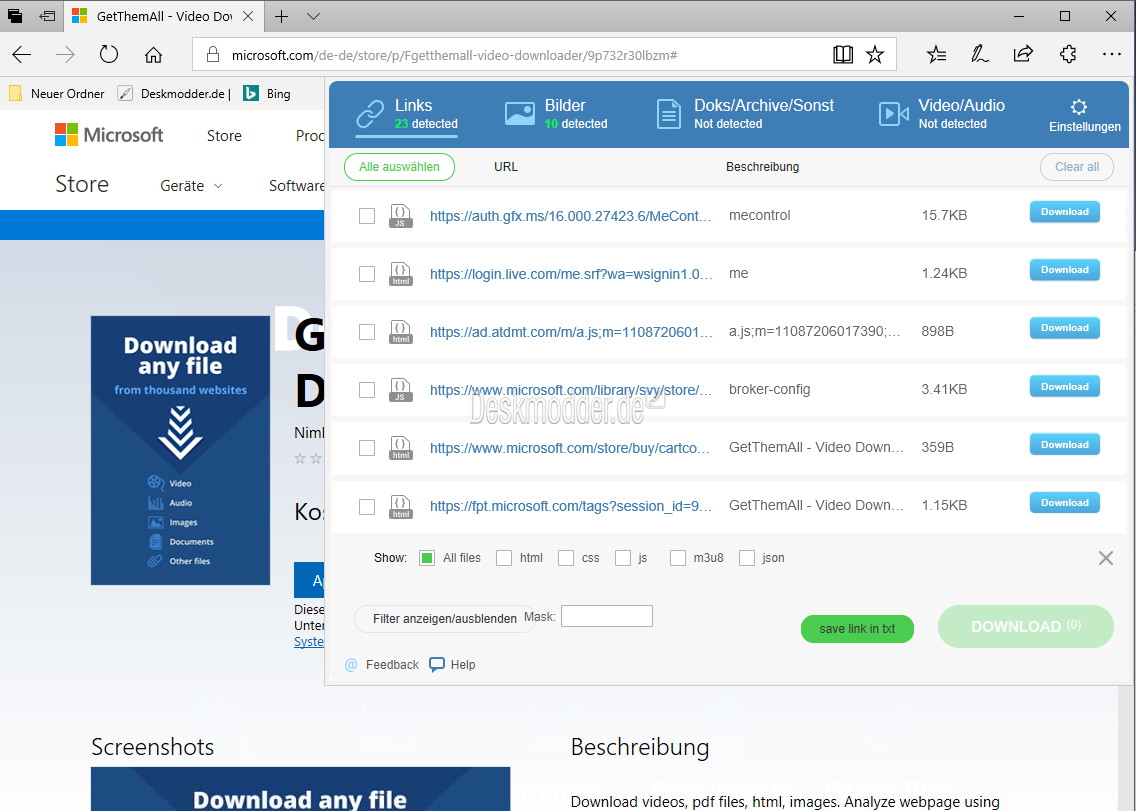
Task: Toggle the All files checkbox
Action: pyautogui.click(x=427, y=558)
